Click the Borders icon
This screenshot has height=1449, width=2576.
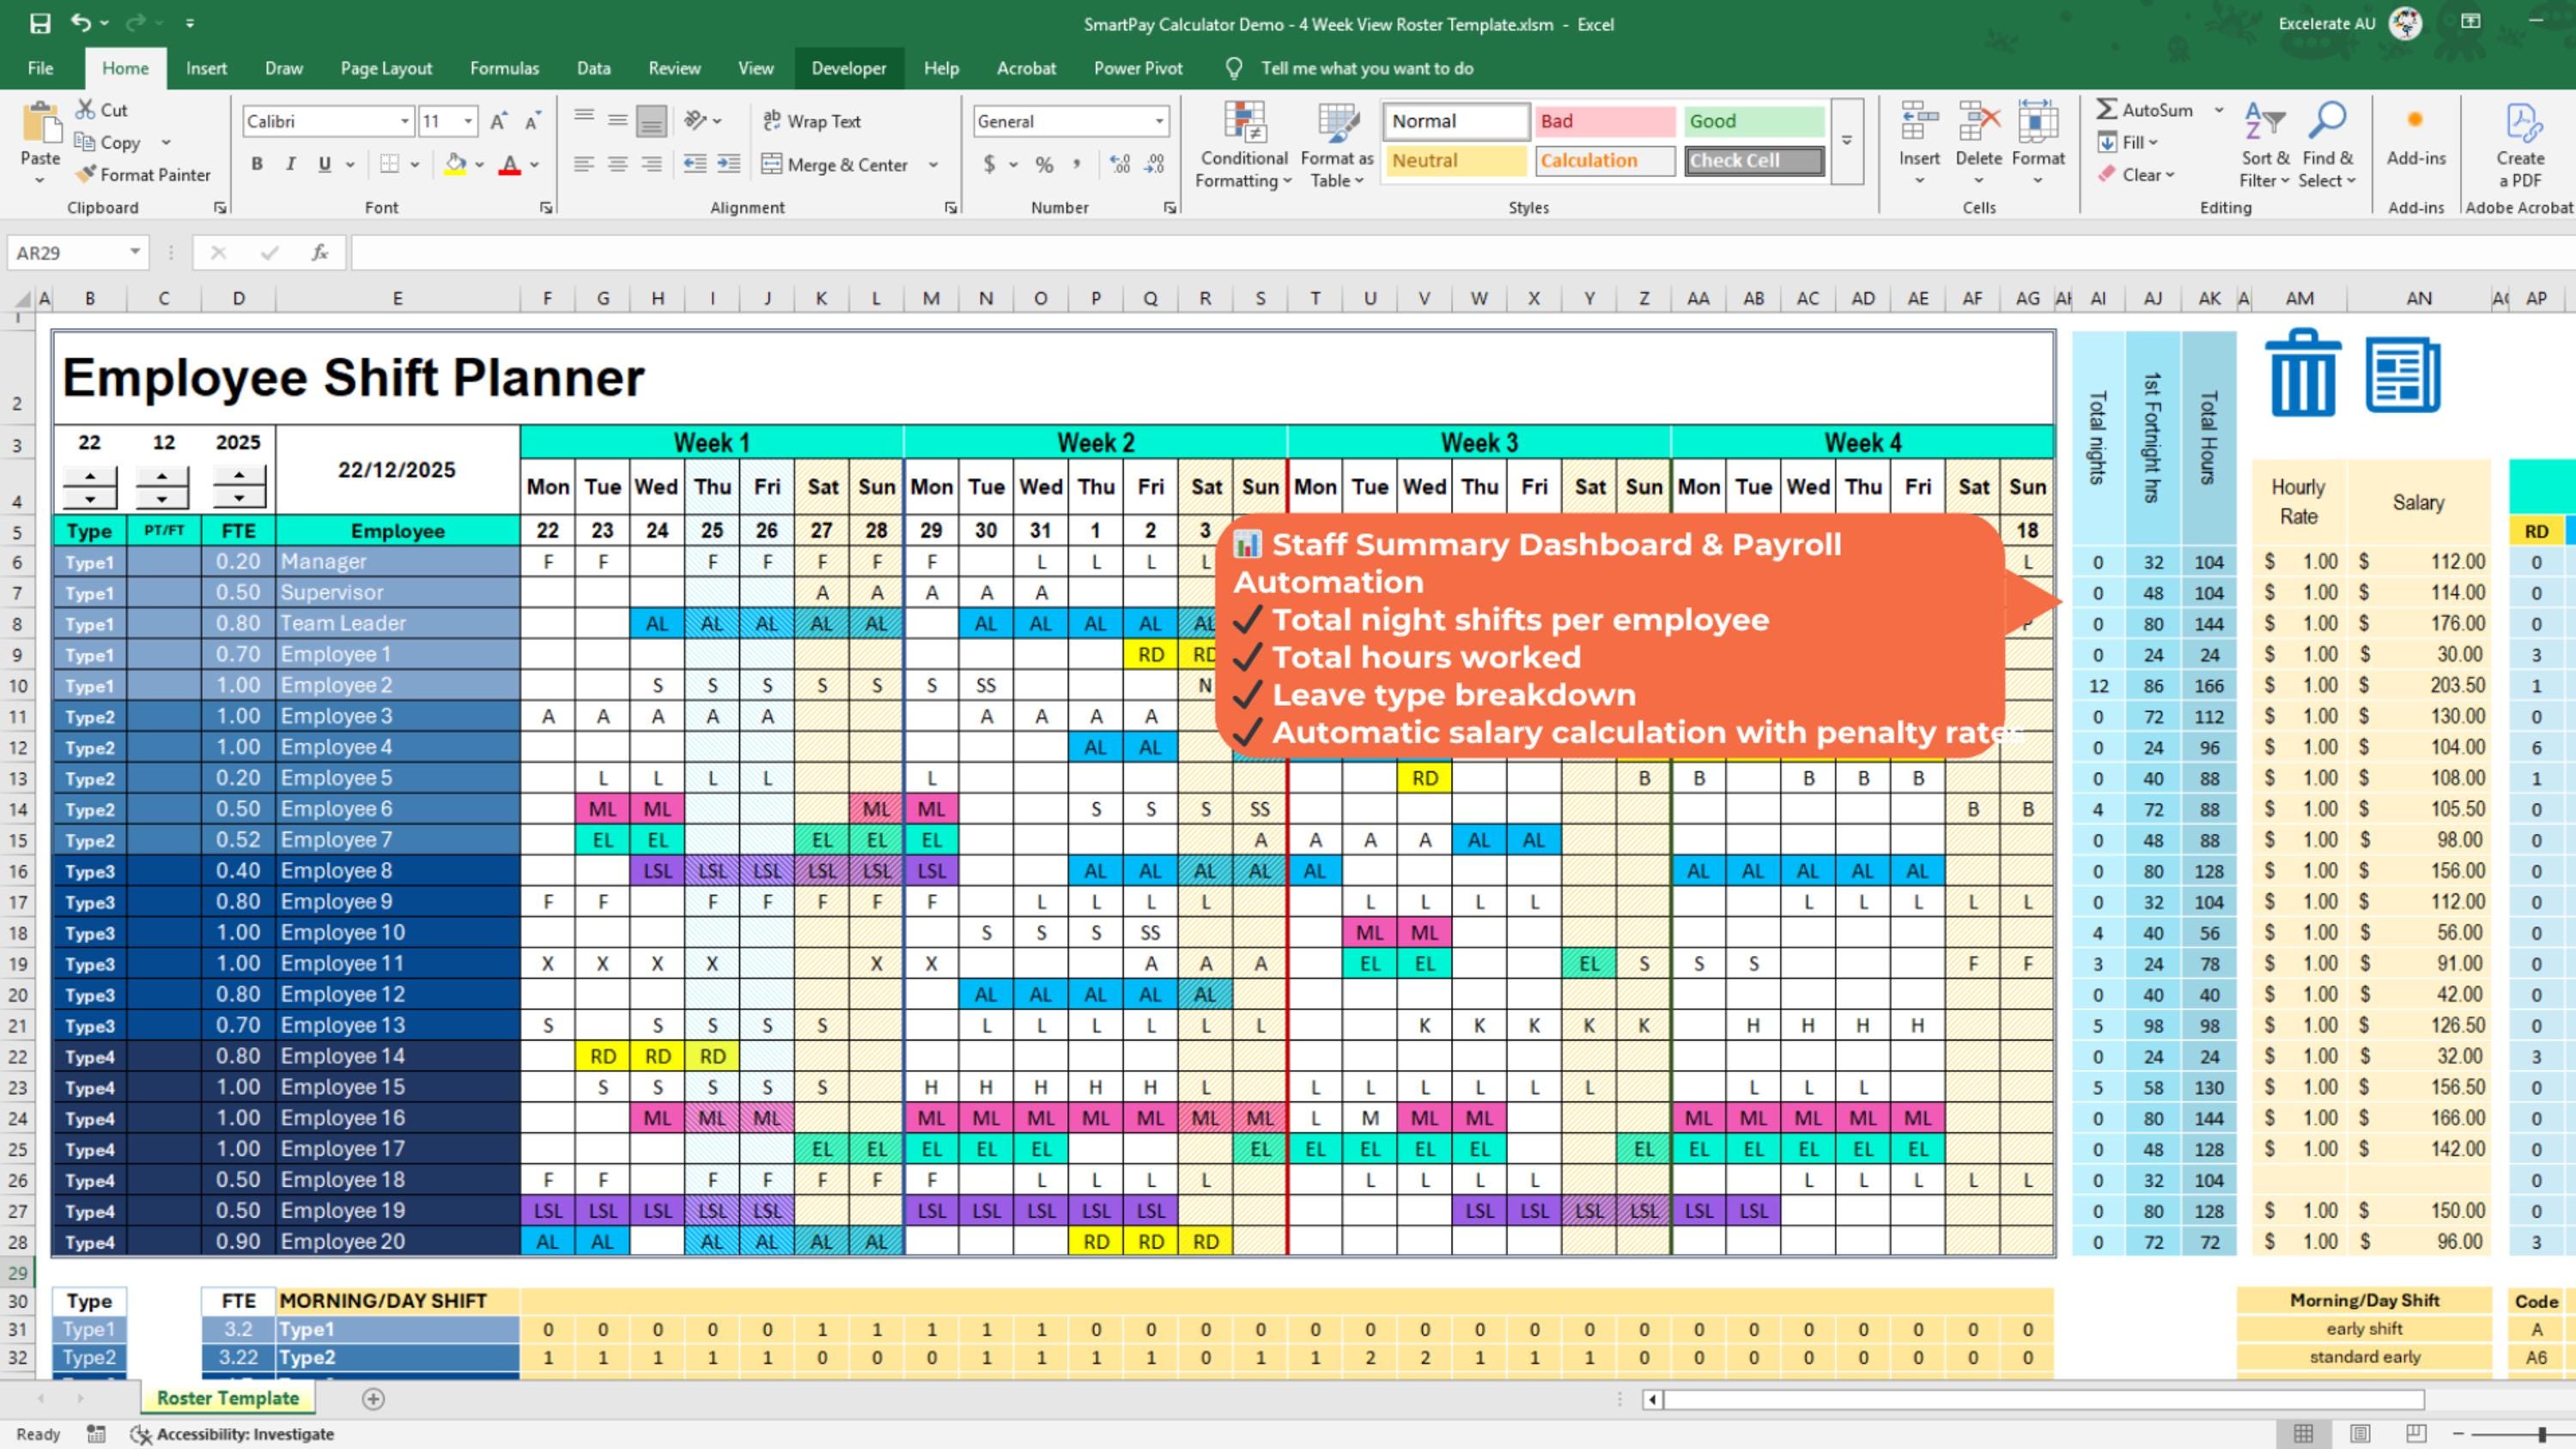click(x=390, y=164)
